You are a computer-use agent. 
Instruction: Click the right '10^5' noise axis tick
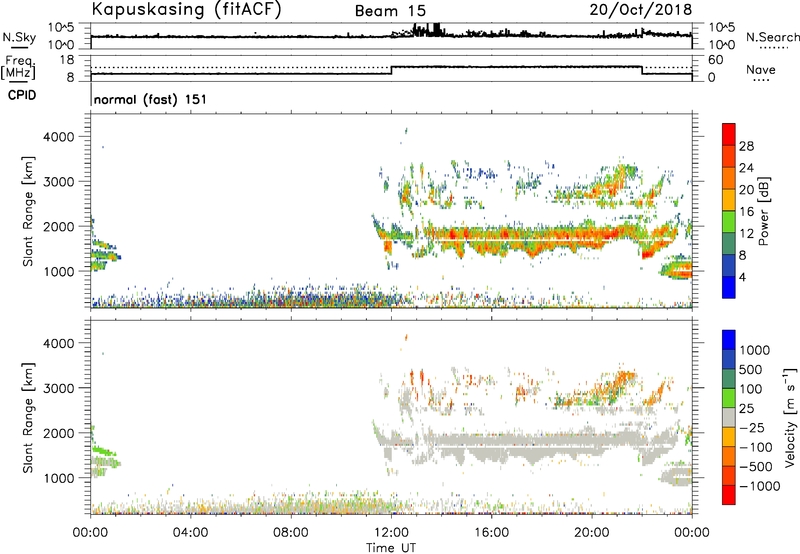coord(721,27)
